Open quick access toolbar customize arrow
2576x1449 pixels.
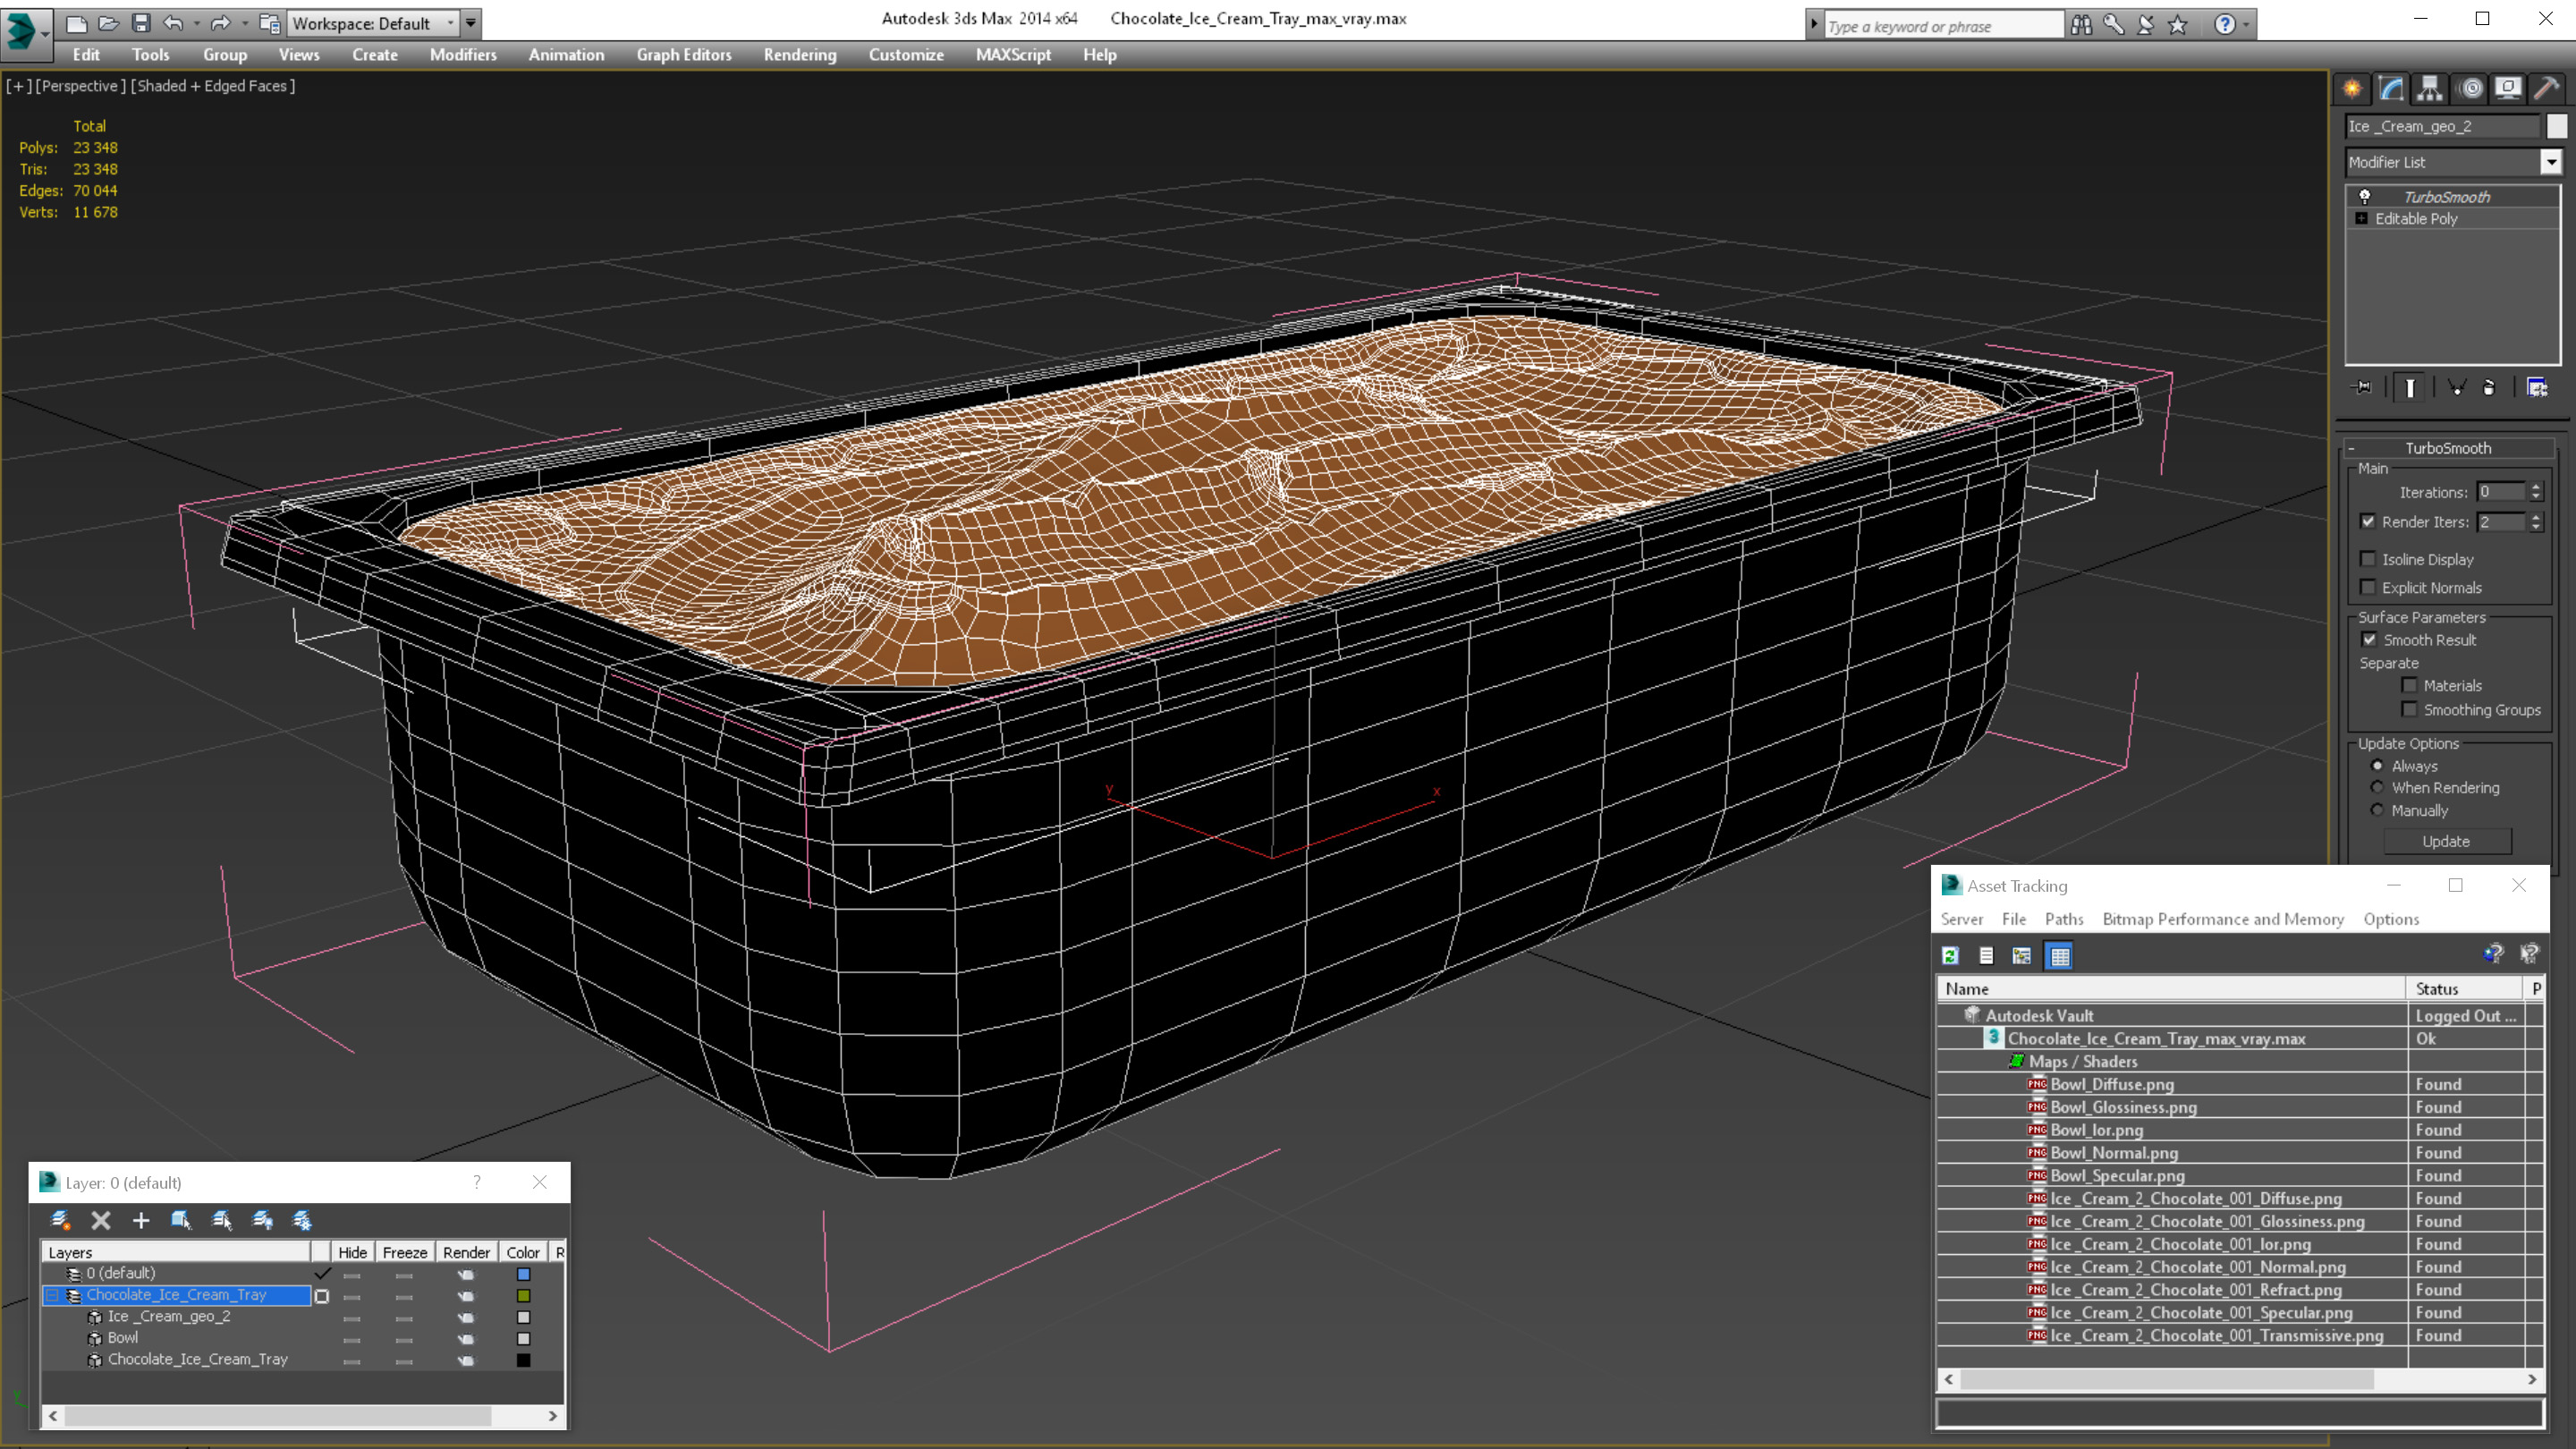point(471,23)
